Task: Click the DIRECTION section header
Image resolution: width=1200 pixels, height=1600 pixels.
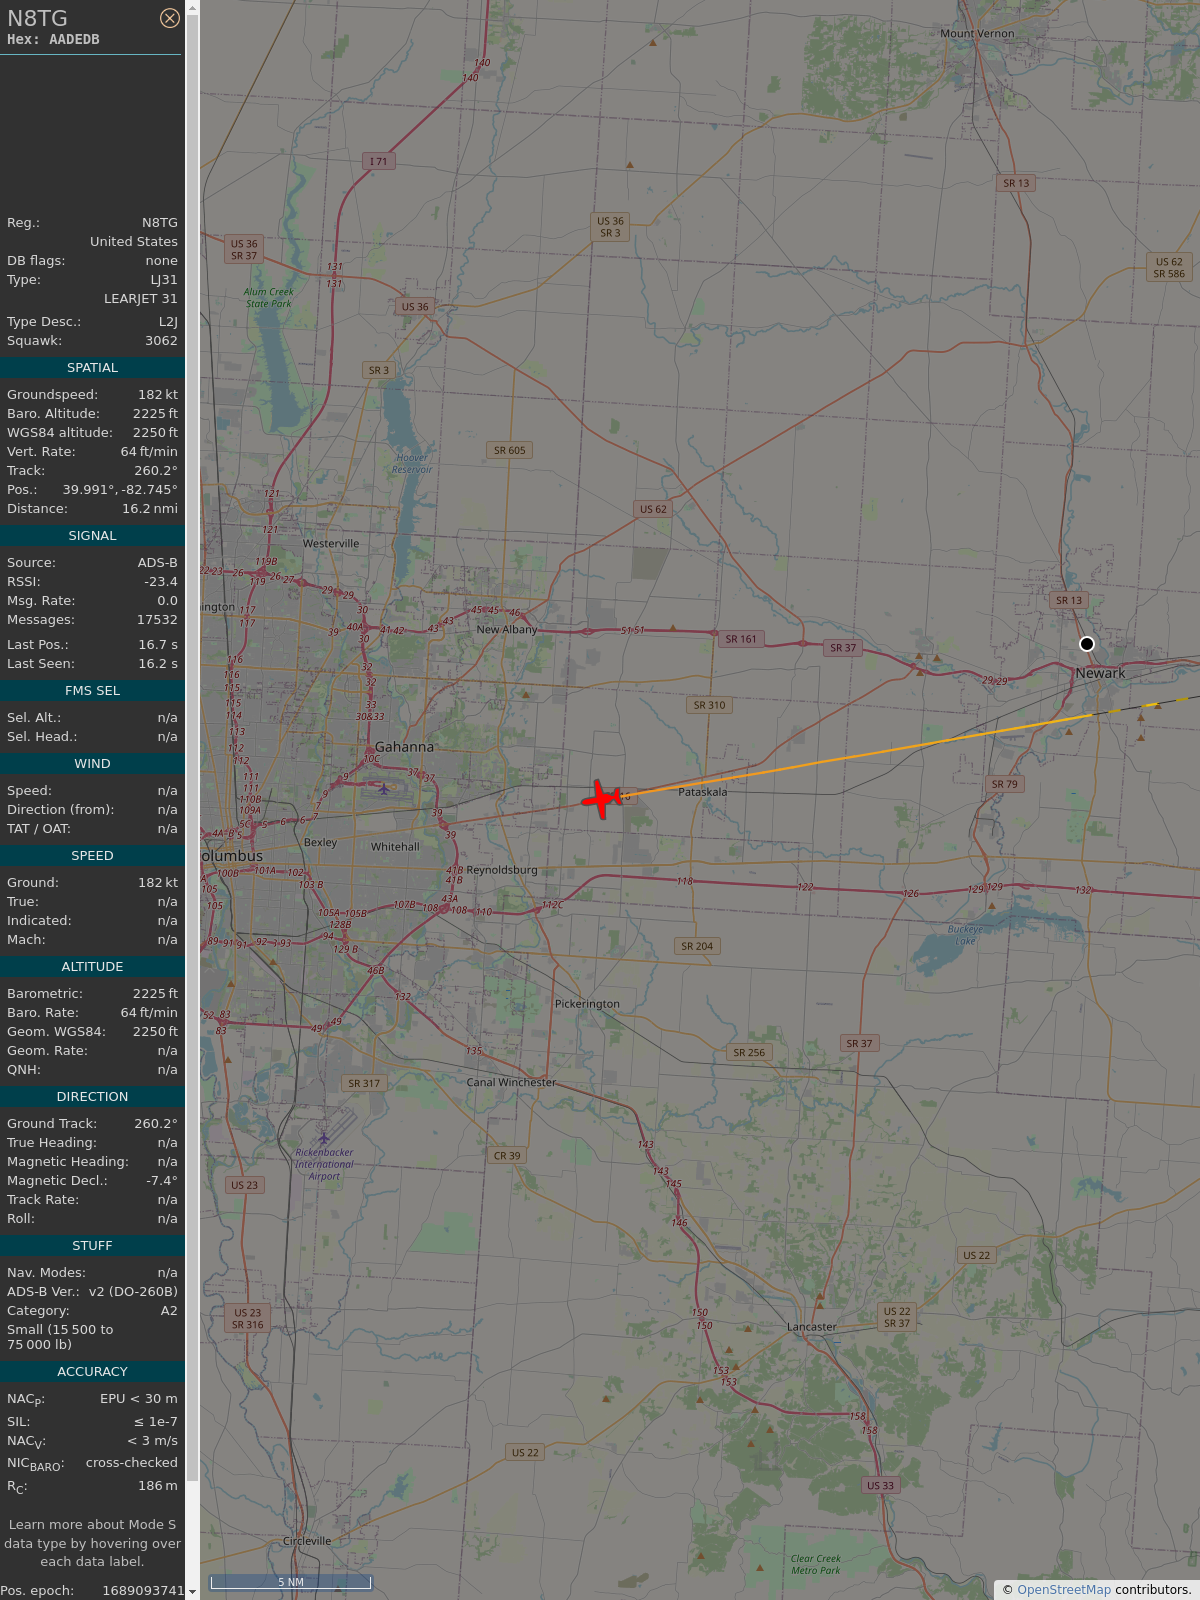Action: 92,1097
